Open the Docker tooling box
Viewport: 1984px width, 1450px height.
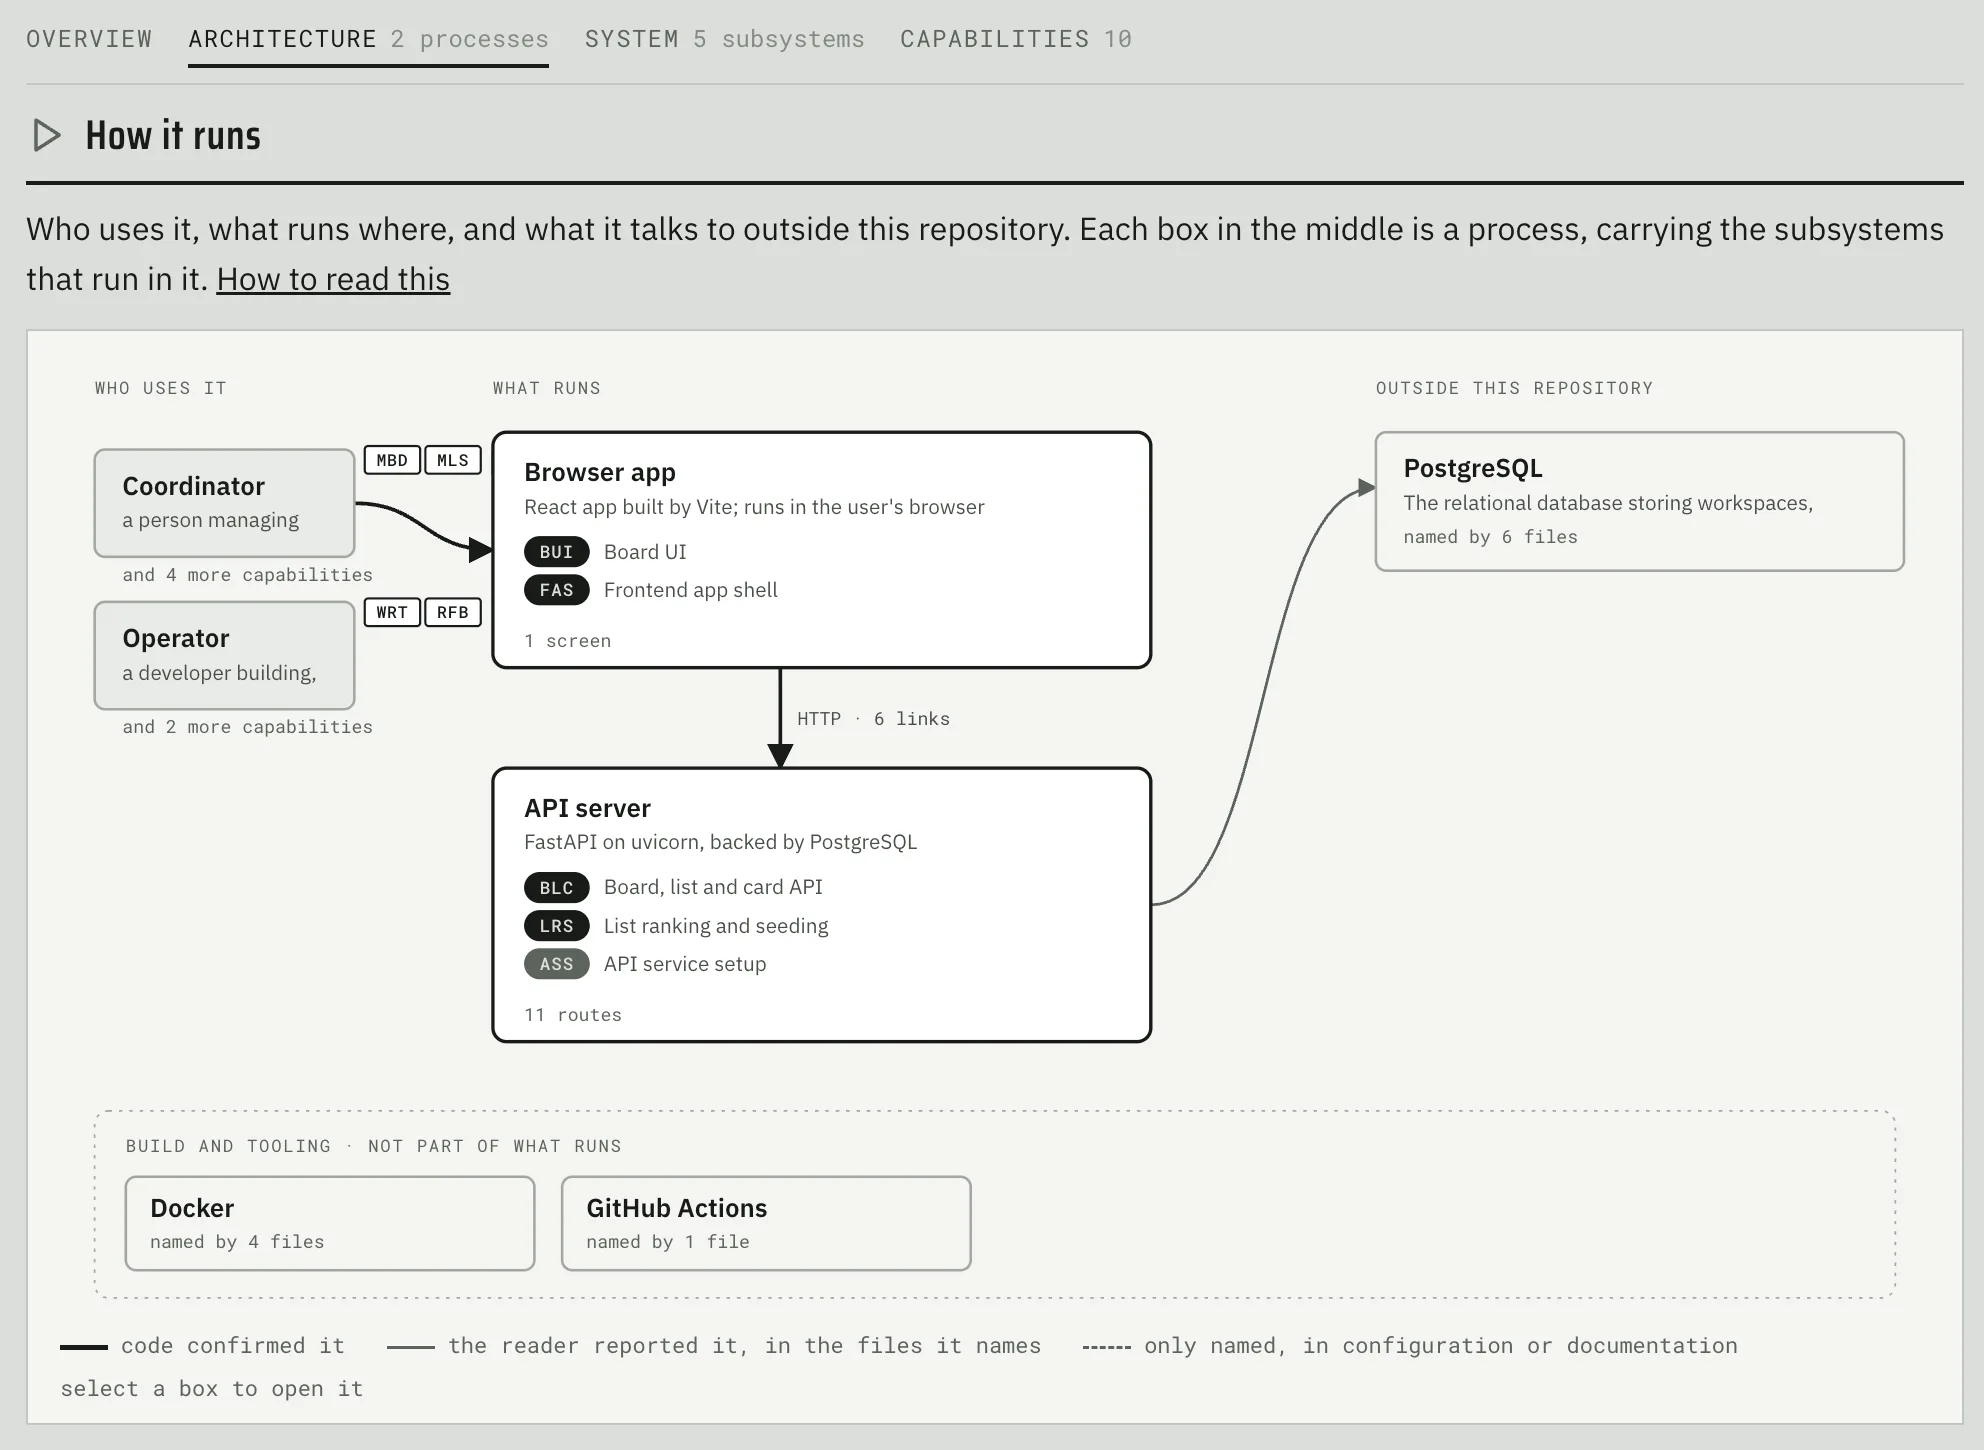(x=330, y=1223)
